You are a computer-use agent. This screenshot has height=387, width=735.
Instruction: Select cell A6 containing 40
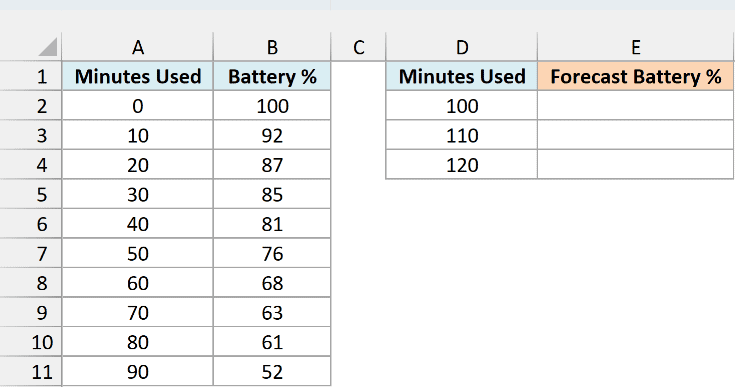coord(137,223)
